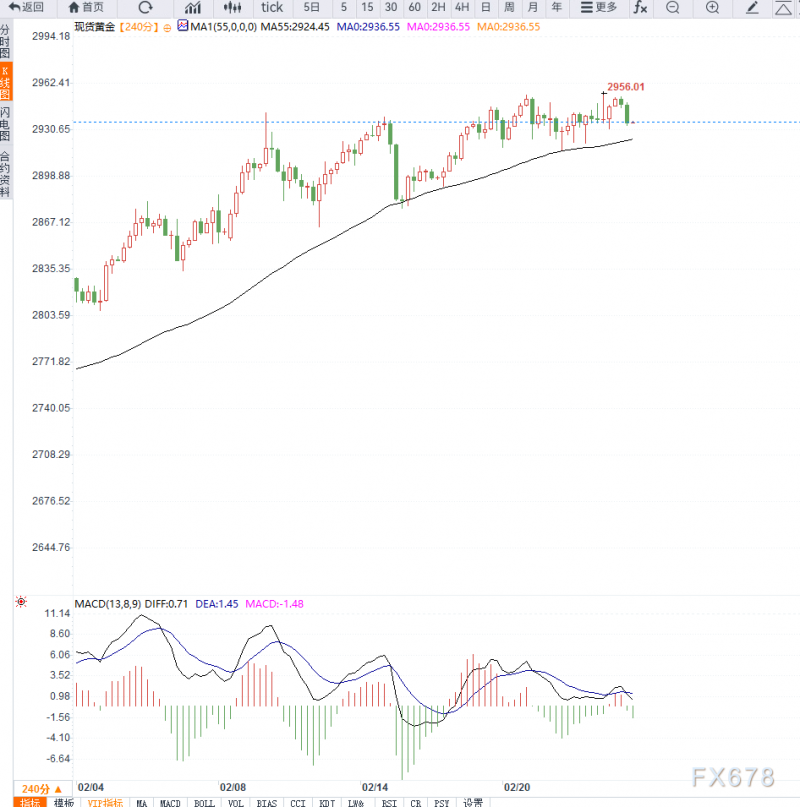Viewport: 800px width, 807px height.
Task: Switch to the candlestick chart icon
Action: click(x=232, y=7)
